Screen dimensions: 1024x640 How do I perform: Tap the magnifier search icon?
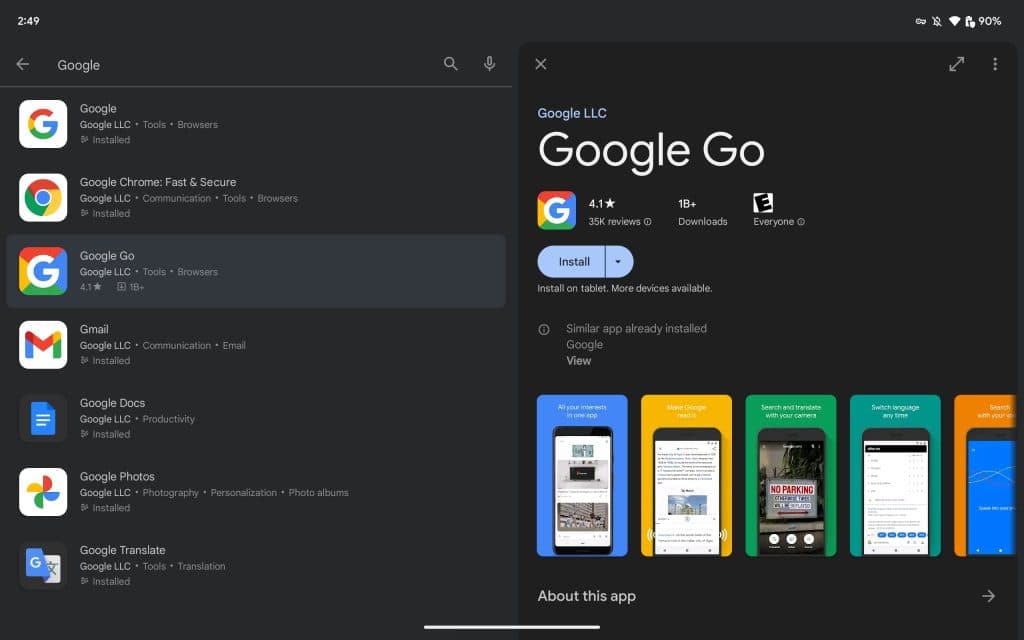click(x=450, y=63)
